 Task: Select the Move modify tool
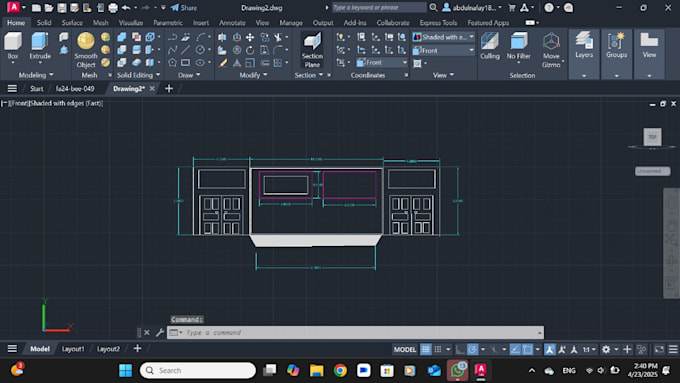tap(250, 37)
